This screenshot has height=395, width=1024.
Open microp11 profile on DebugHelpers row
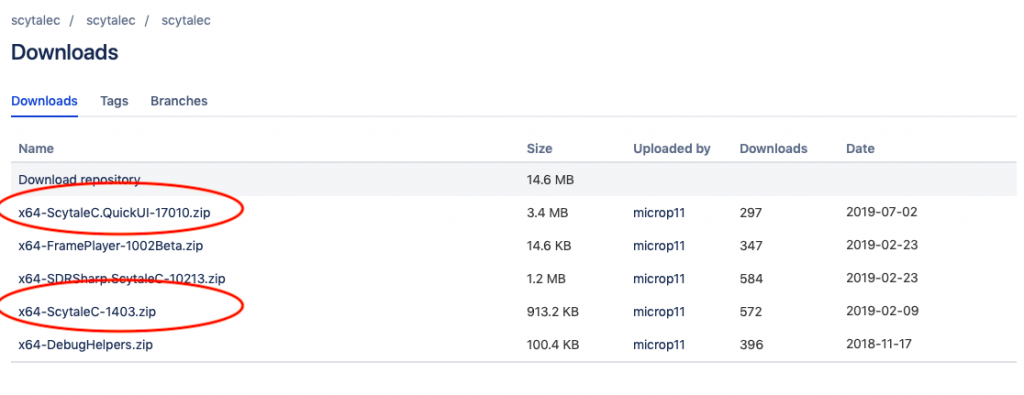pos(659,345)
